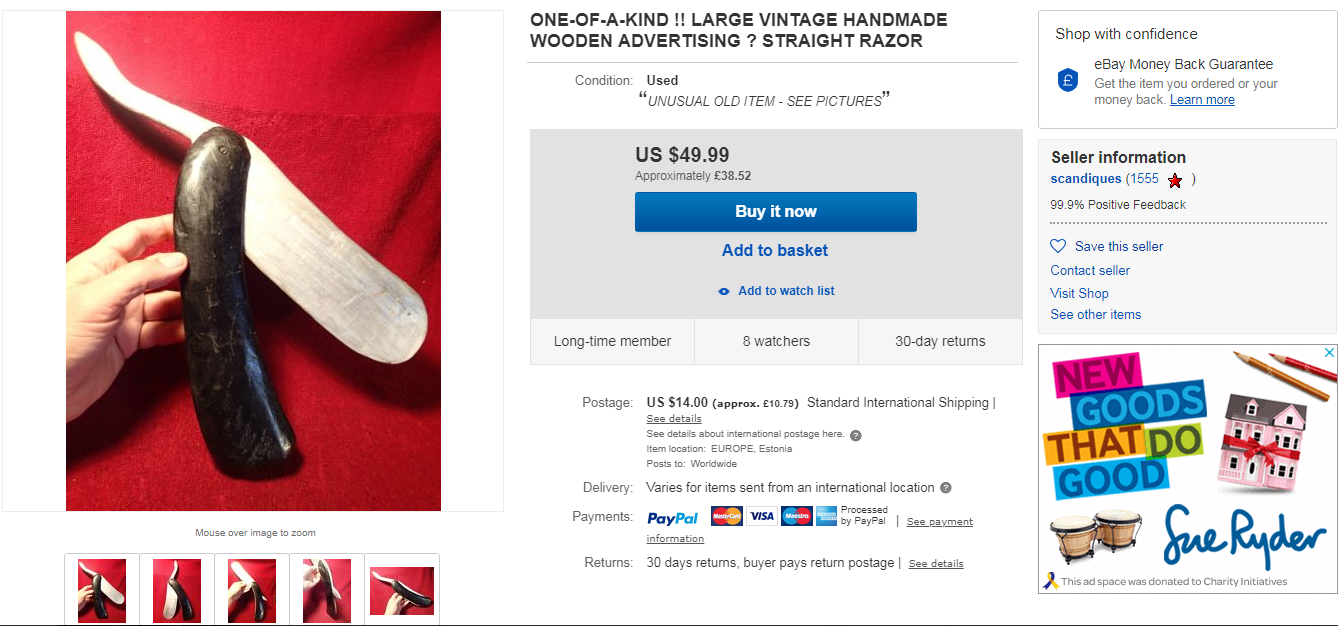
Task: Select the first razor thumbnail
Action: tap(102, 590)
